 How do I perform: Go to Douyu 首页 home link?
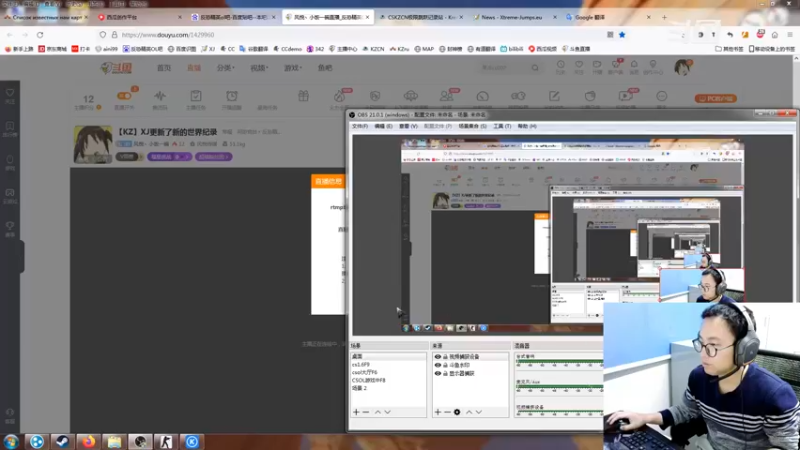[x=164, y=68]
